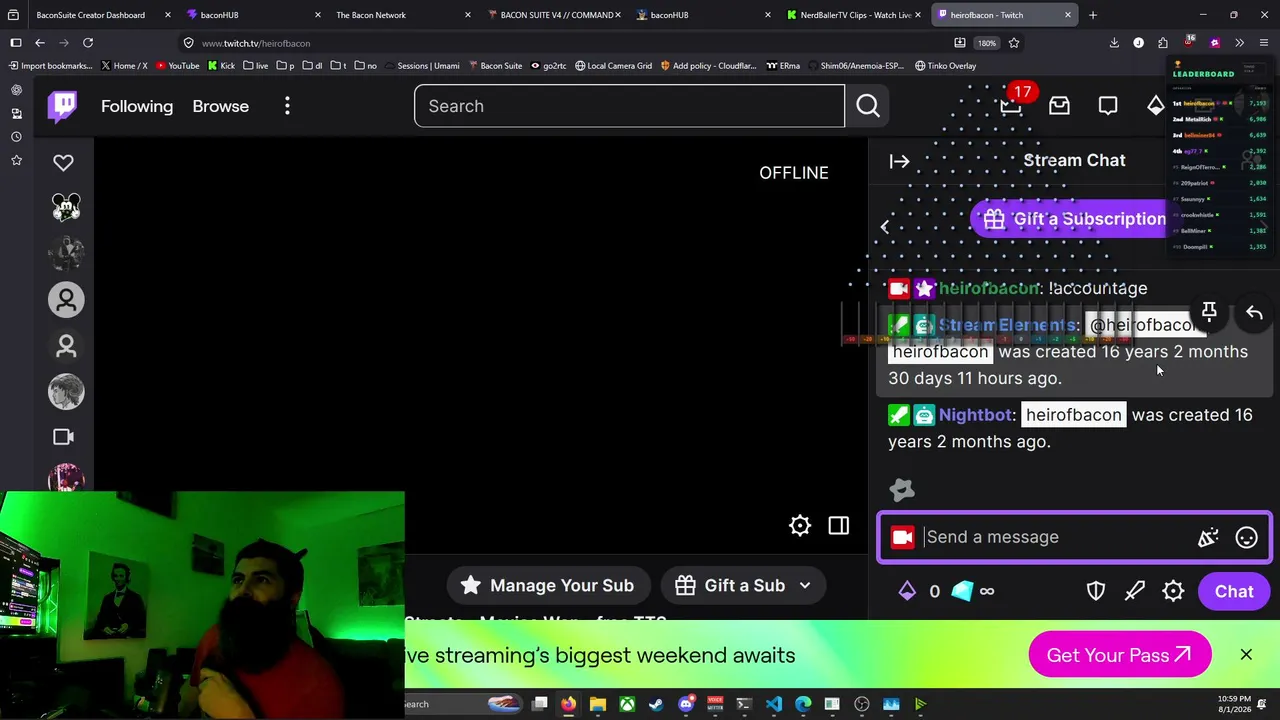The width and height of the screenshot is (1280, 720).
Task: Go back in browser history
Action: pos(40,43)
